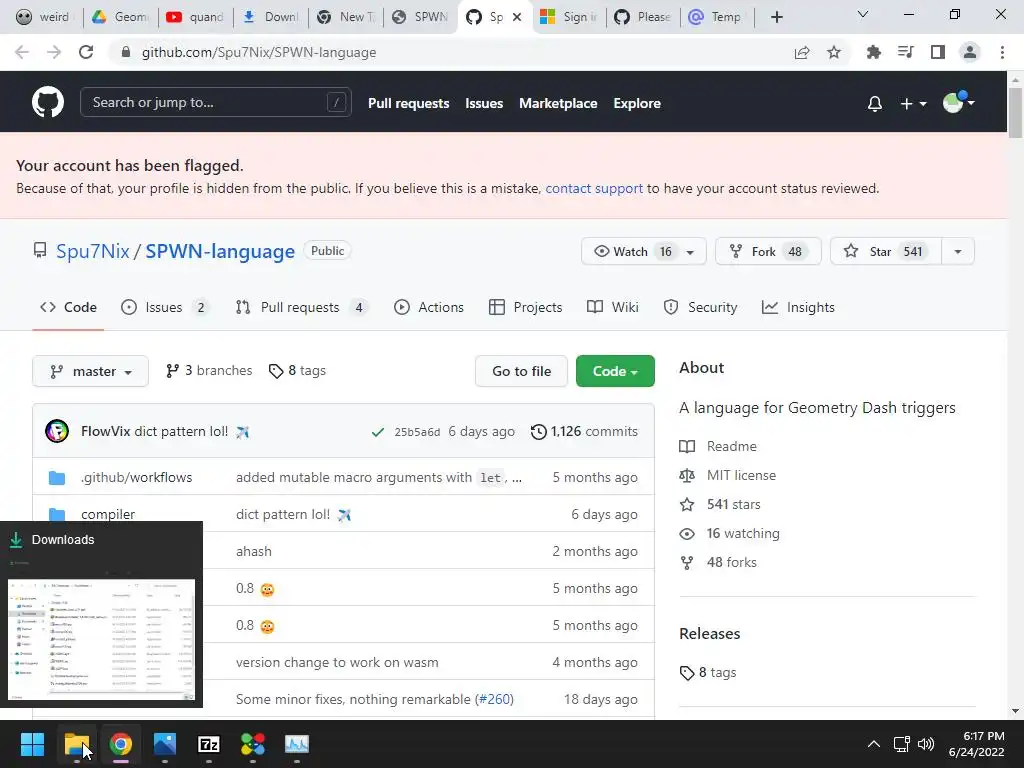Star the repository
Viewport: 1024px width, 768px height.
[886, 251]
